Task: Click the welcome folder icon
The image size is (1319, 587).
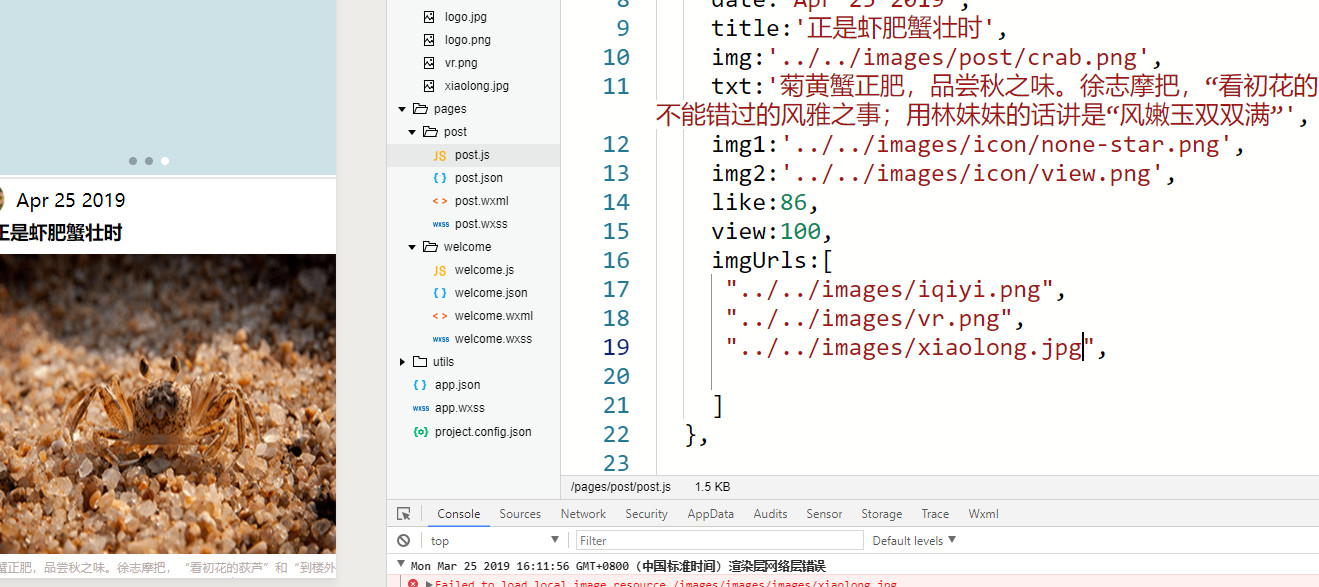Action: coord(430,247)
